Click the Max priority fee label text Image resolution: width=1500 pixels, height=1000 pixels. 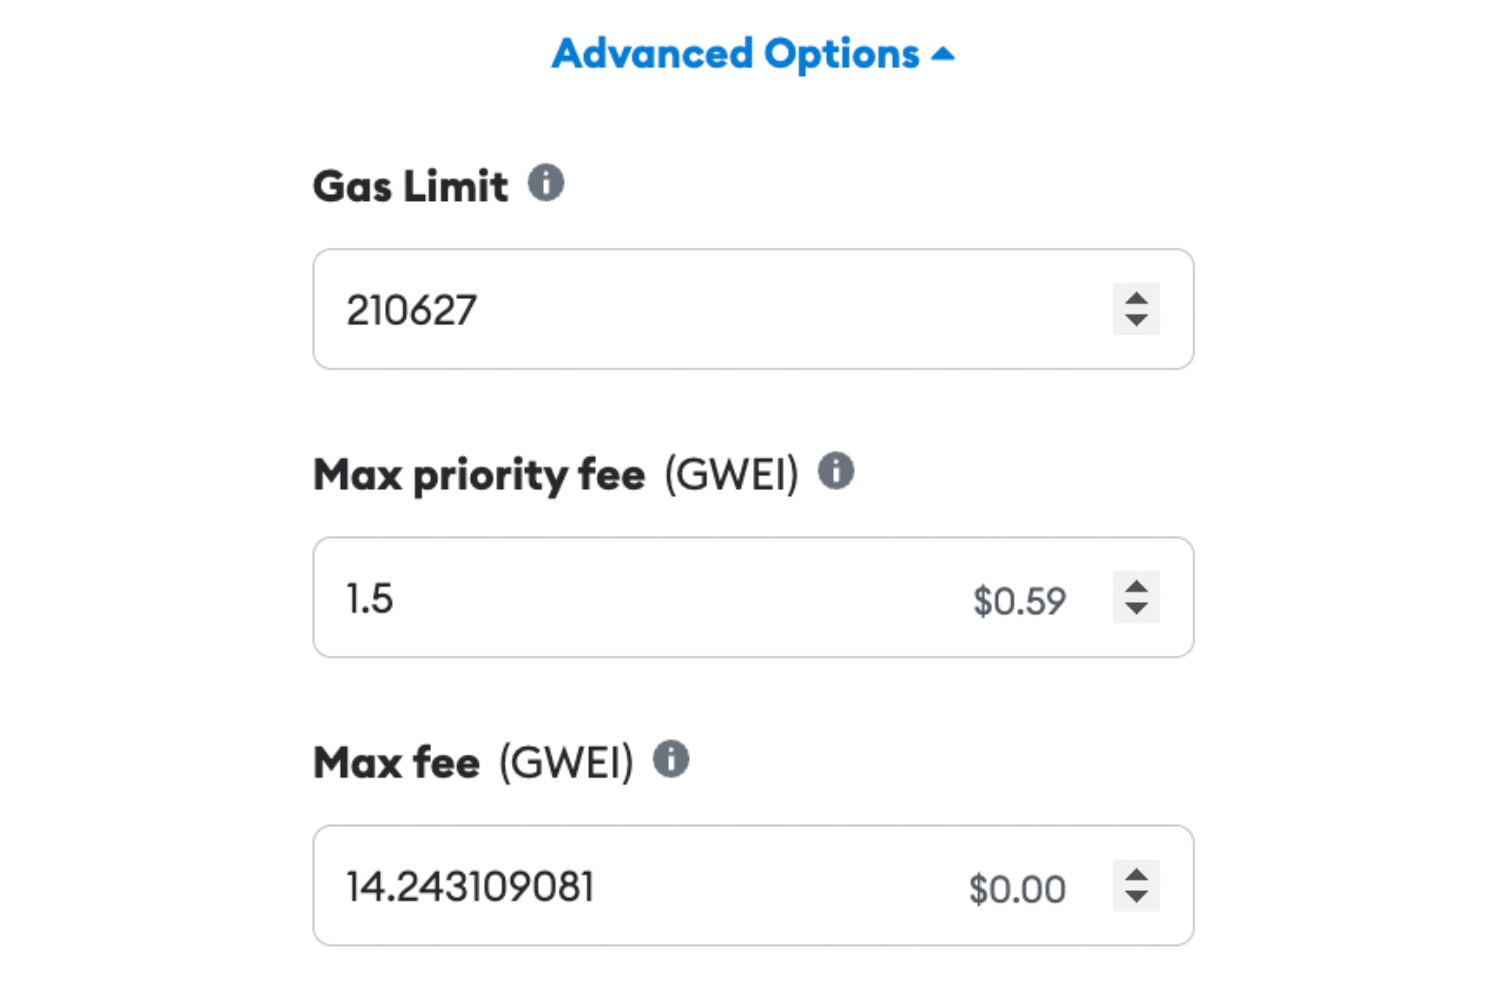coord(479,475)
